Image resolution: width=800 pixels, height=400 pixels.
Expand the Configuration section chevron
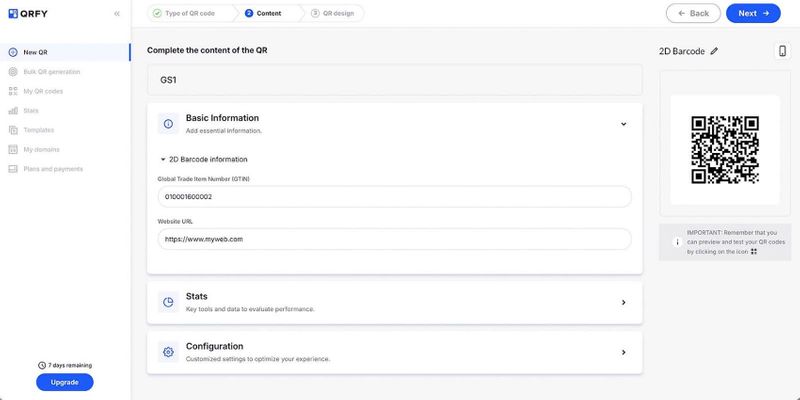point(623,353)
